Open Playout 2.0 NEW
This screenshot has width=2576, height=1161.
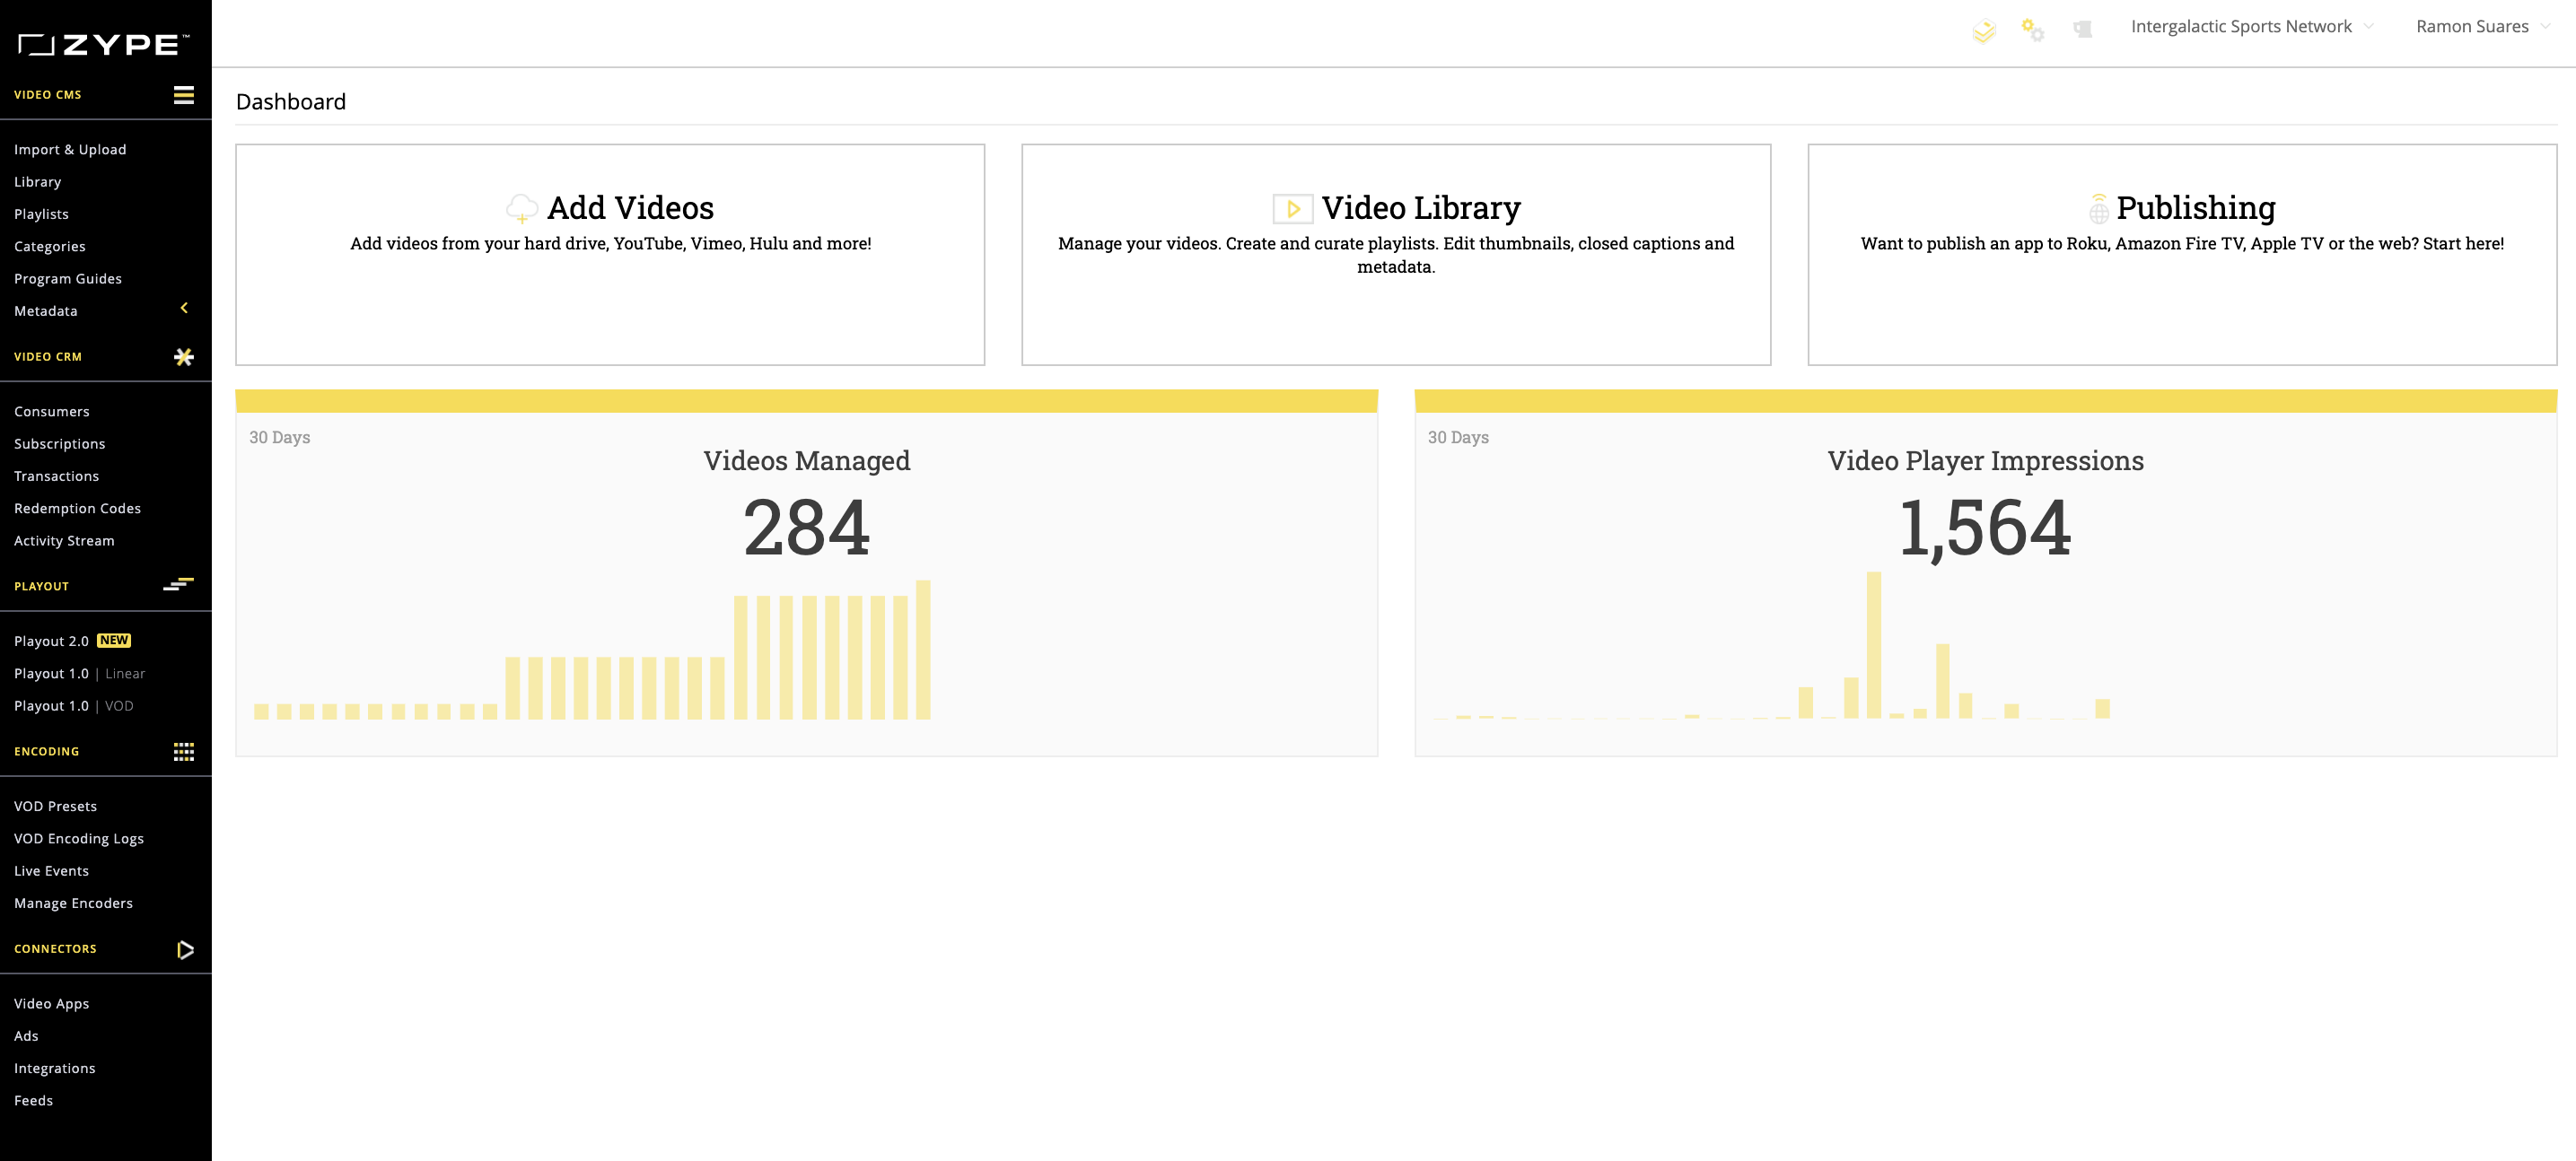pos(73,641)
